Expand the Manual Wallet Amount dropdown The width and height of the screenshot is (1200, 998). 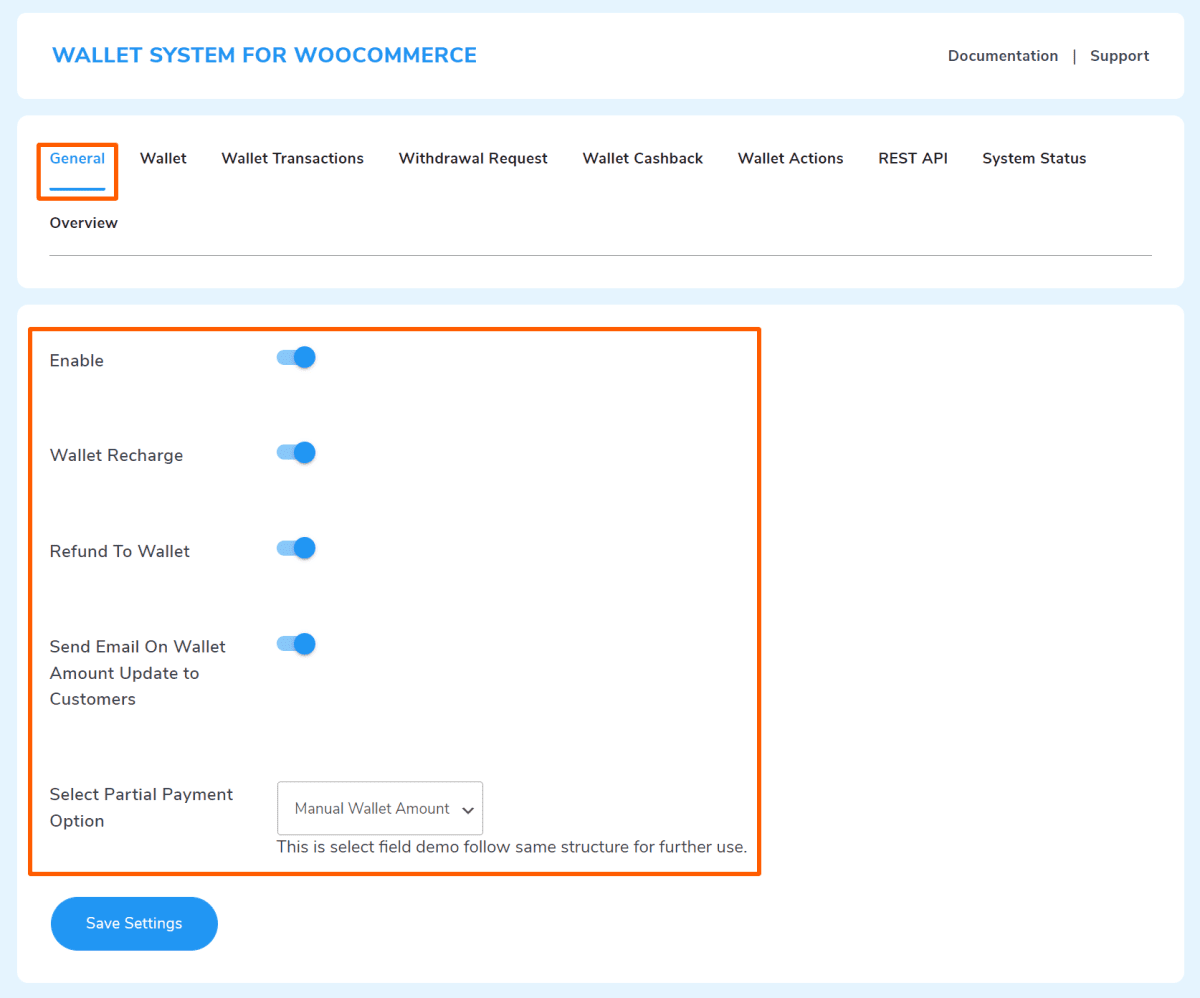[x=380, y=808]
